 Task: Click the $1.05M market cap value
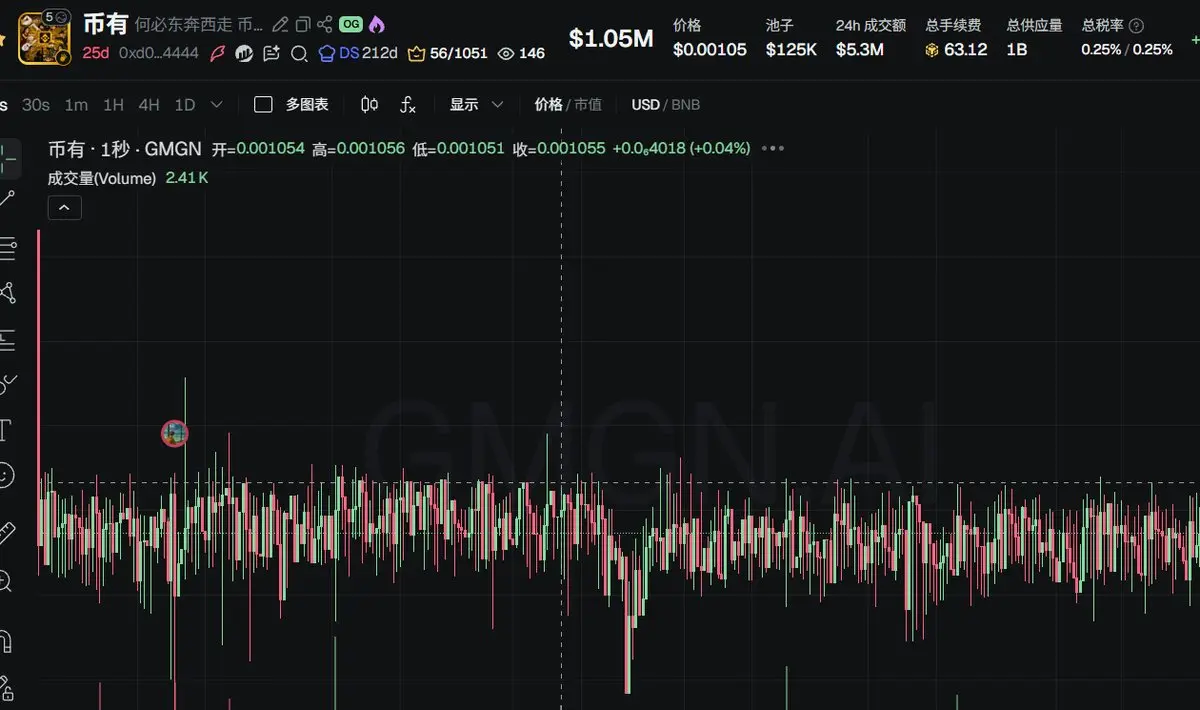coord(611,38)
